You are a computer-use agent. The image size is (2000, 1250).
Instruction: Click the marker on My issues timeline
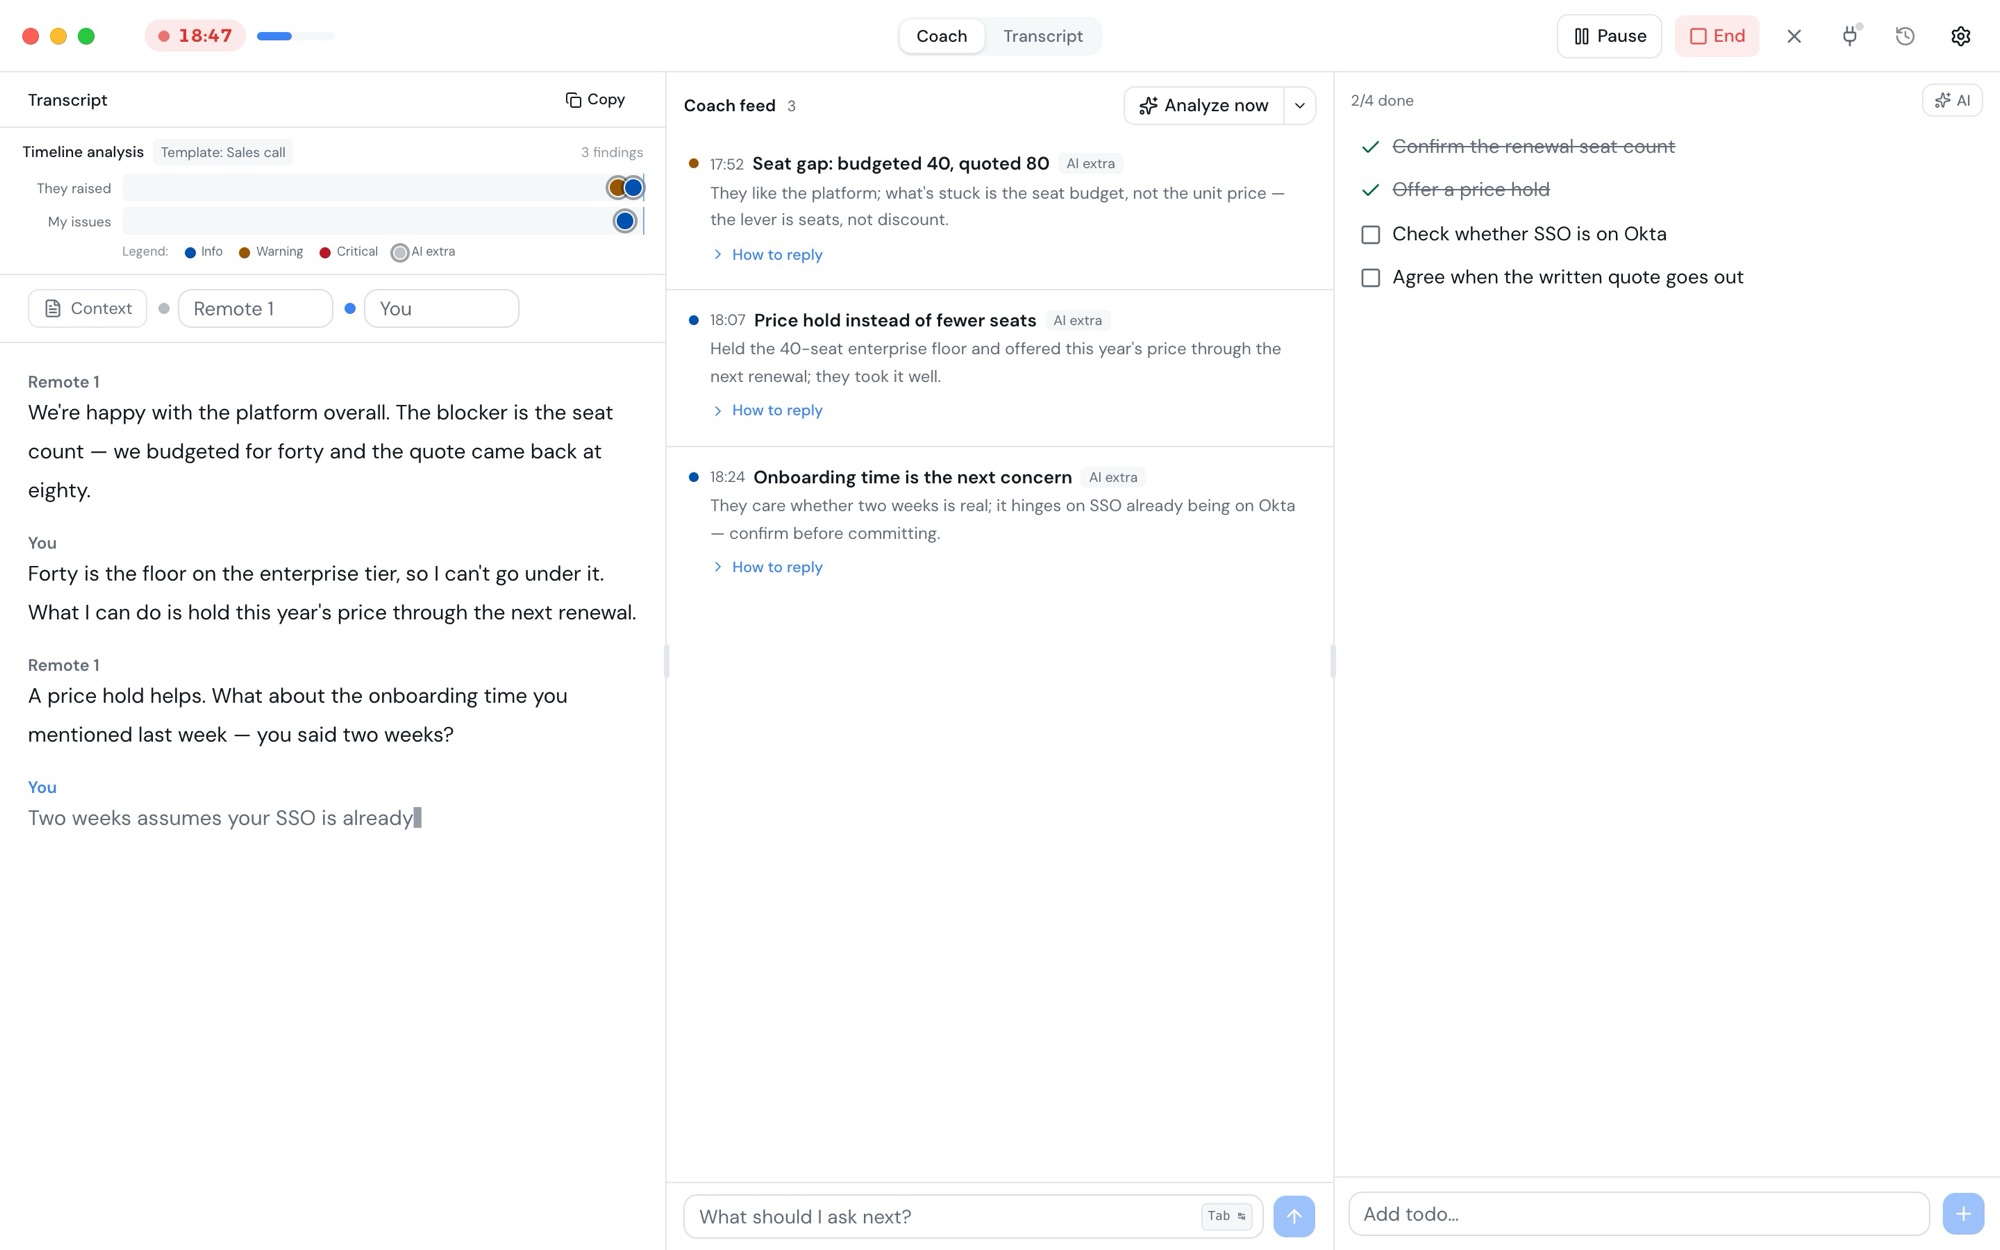click(624, 221)
